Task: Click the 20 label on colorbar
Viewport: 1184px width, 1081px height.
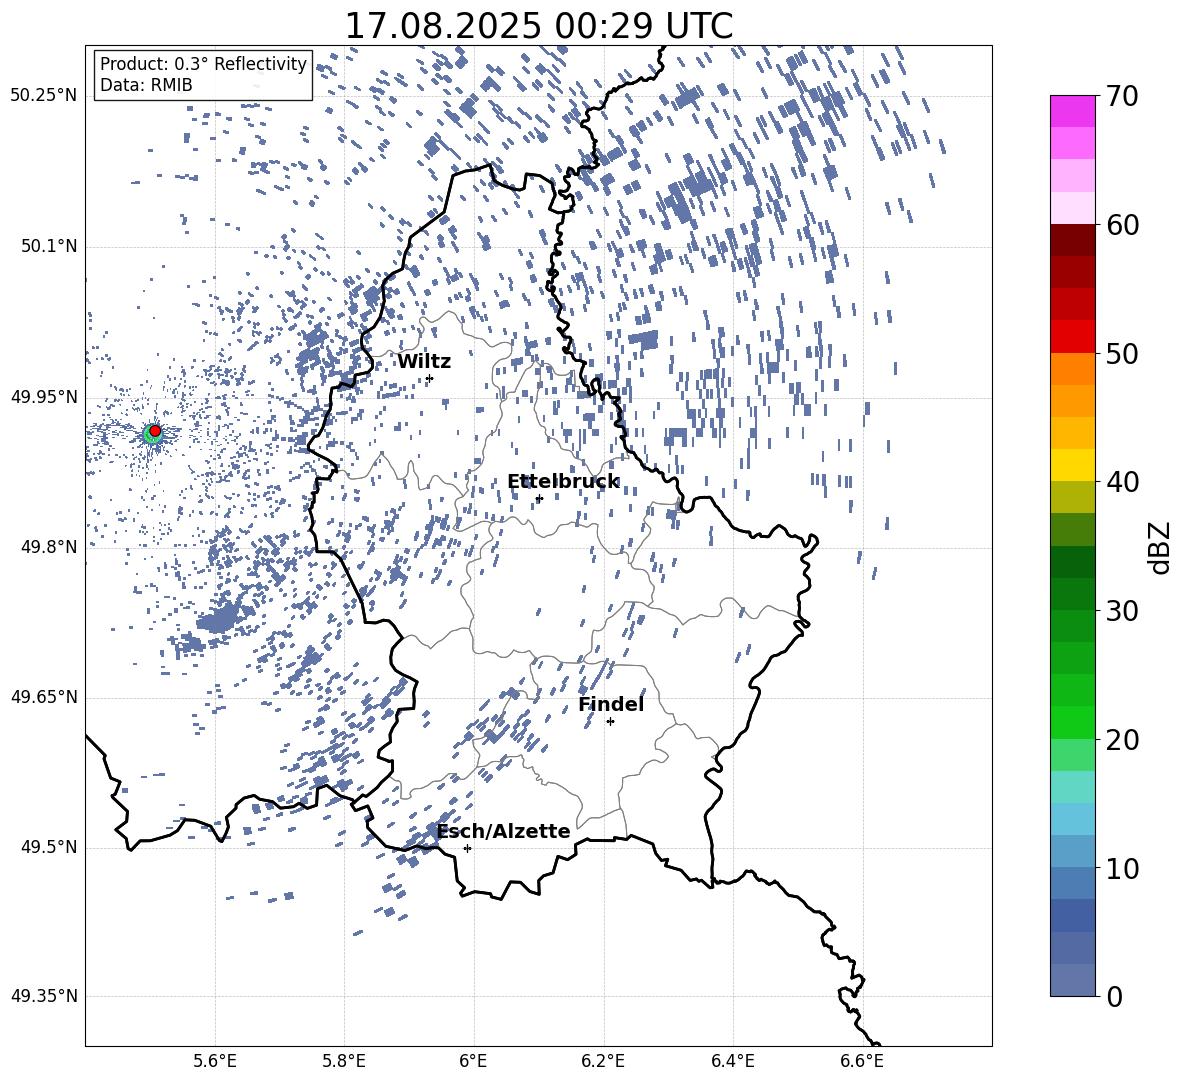Action: [1122, 739]
